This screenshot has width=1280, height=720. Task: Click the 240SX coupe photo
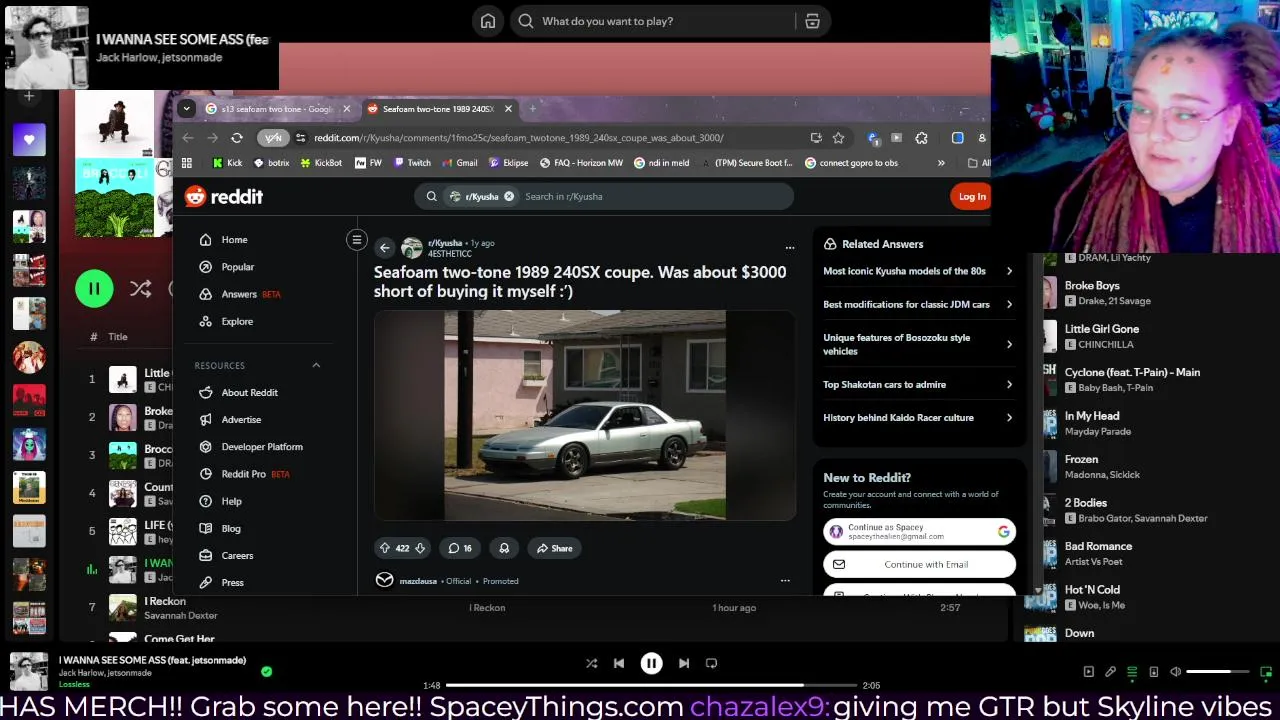[x=585, y=415]
